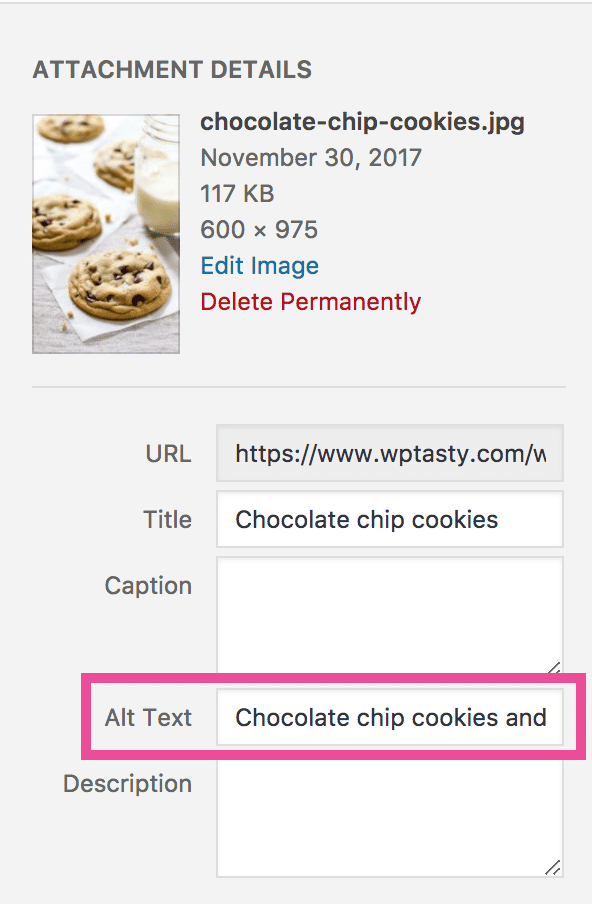Viewport: 592px width, 904px height.
Task: Click inside the Title input field
Action: [388, 519]
